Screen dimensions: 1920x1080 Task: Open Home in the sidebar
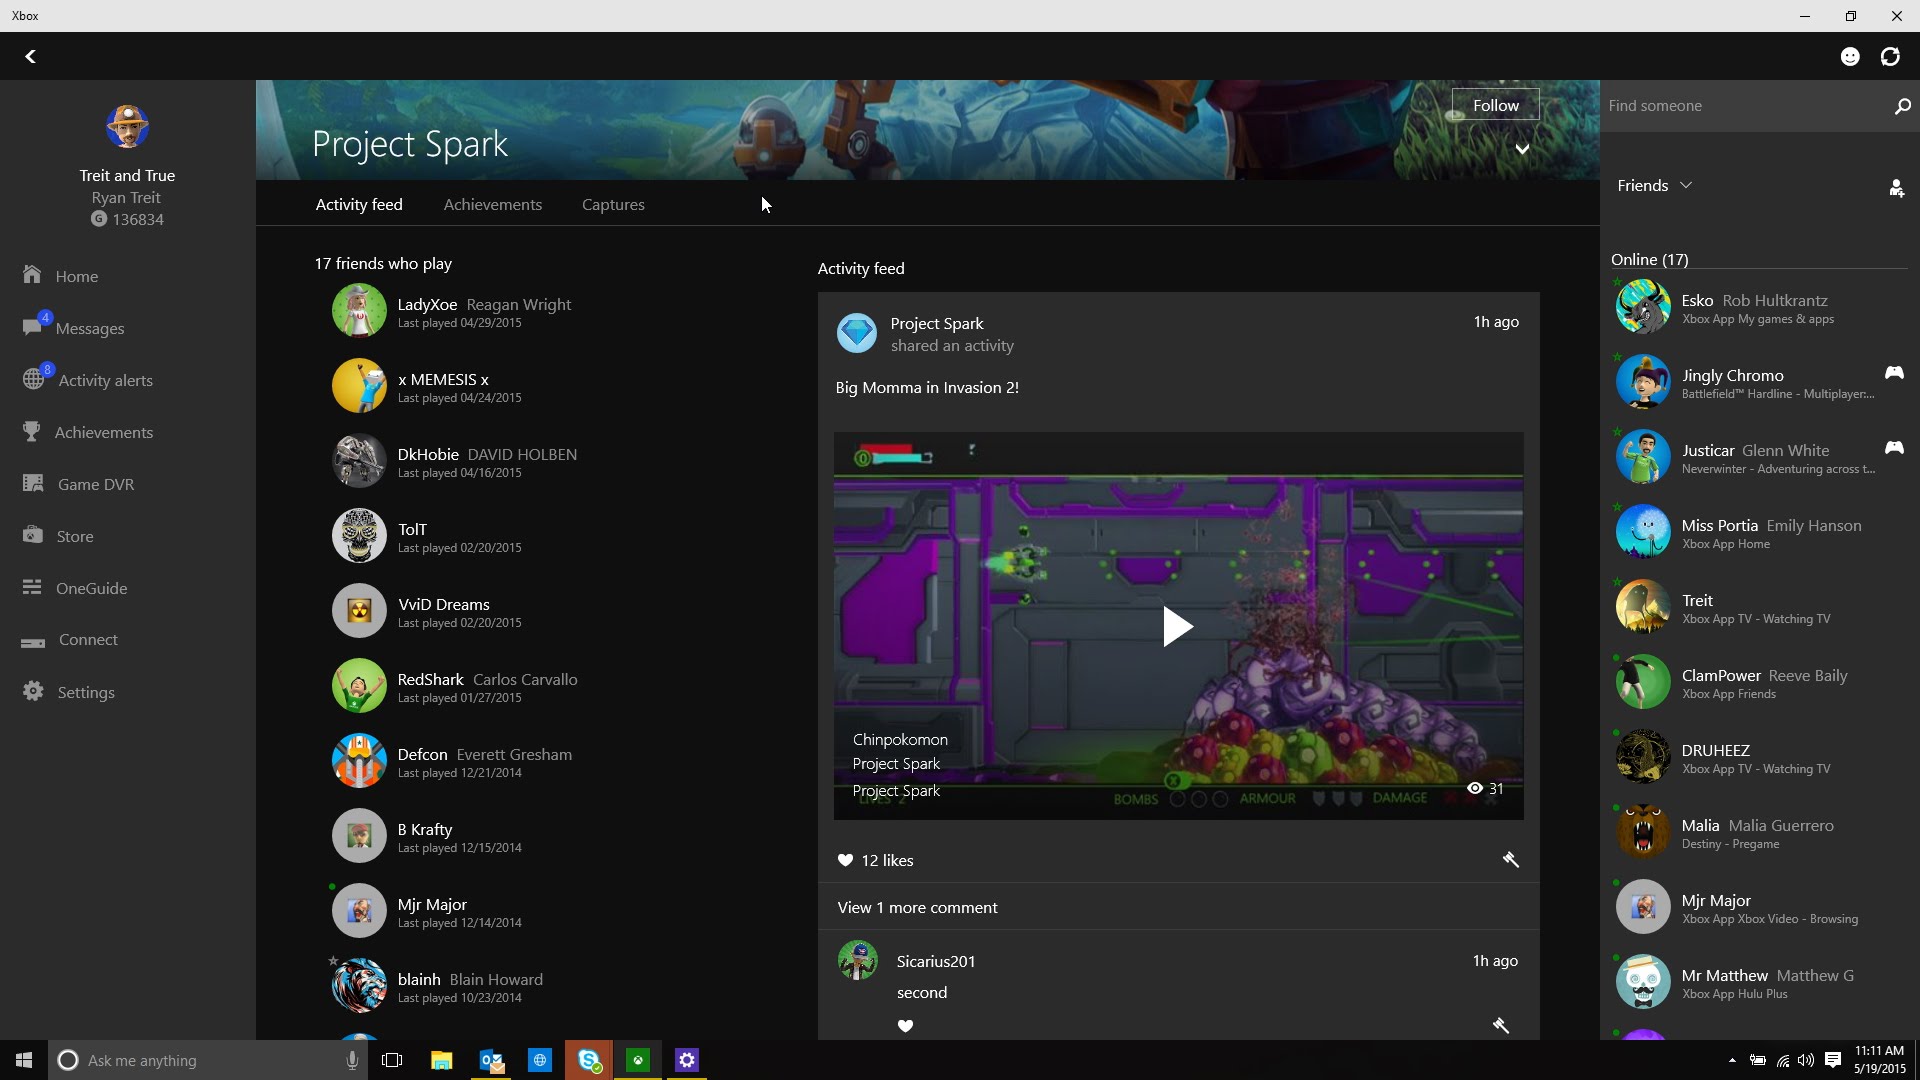61,276
